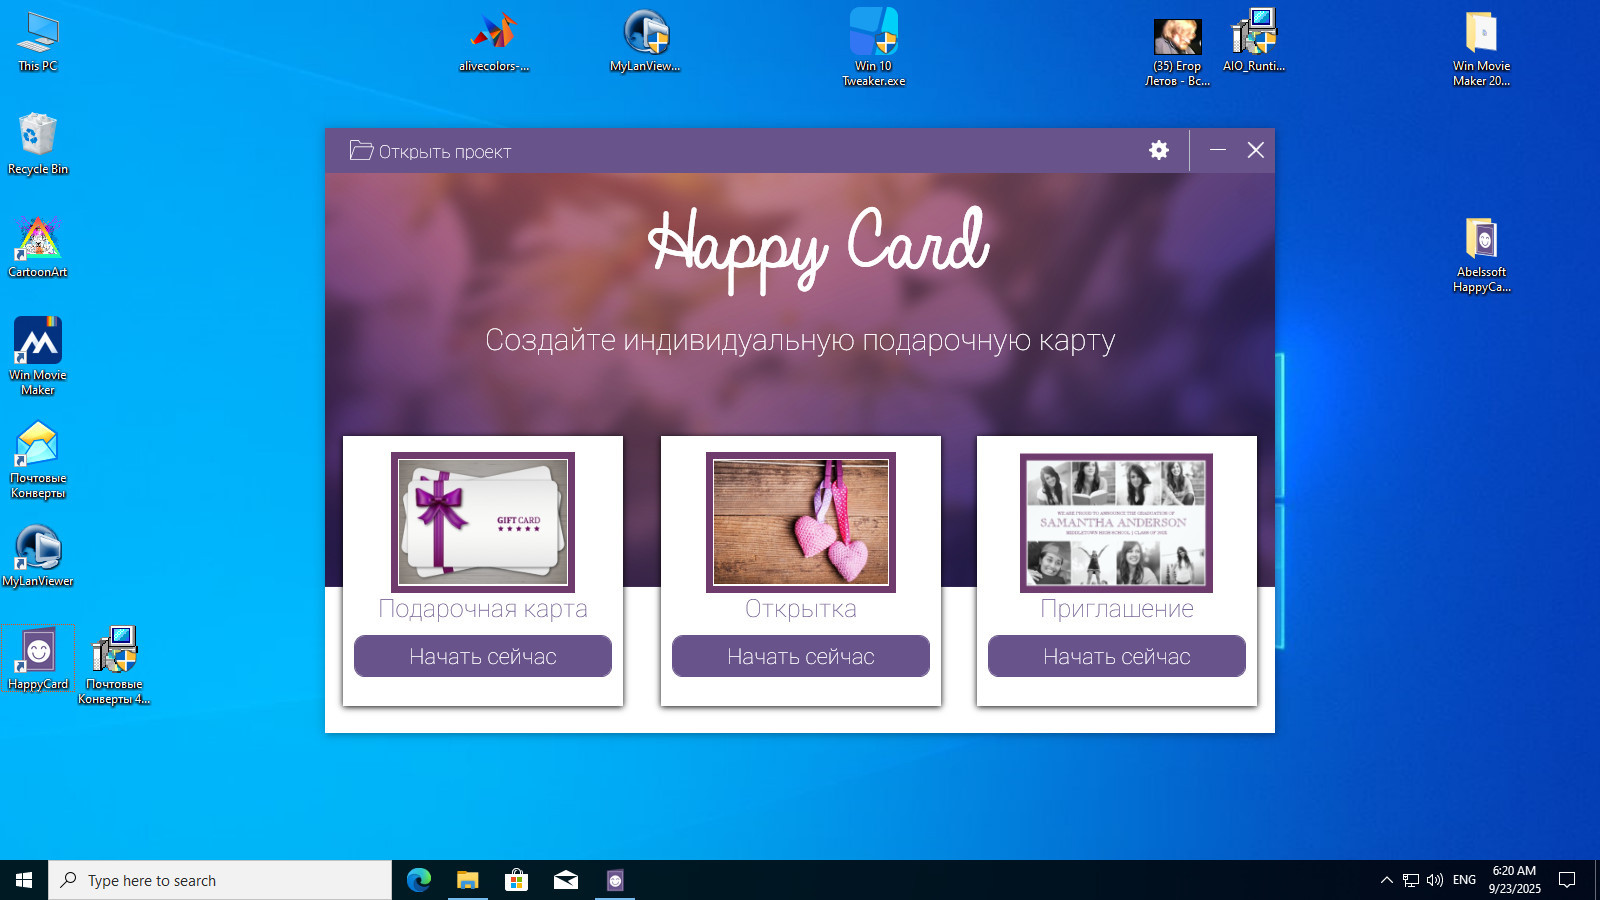Select the gift card thumbnail image

pyautogui.click(x=482, y=522)
